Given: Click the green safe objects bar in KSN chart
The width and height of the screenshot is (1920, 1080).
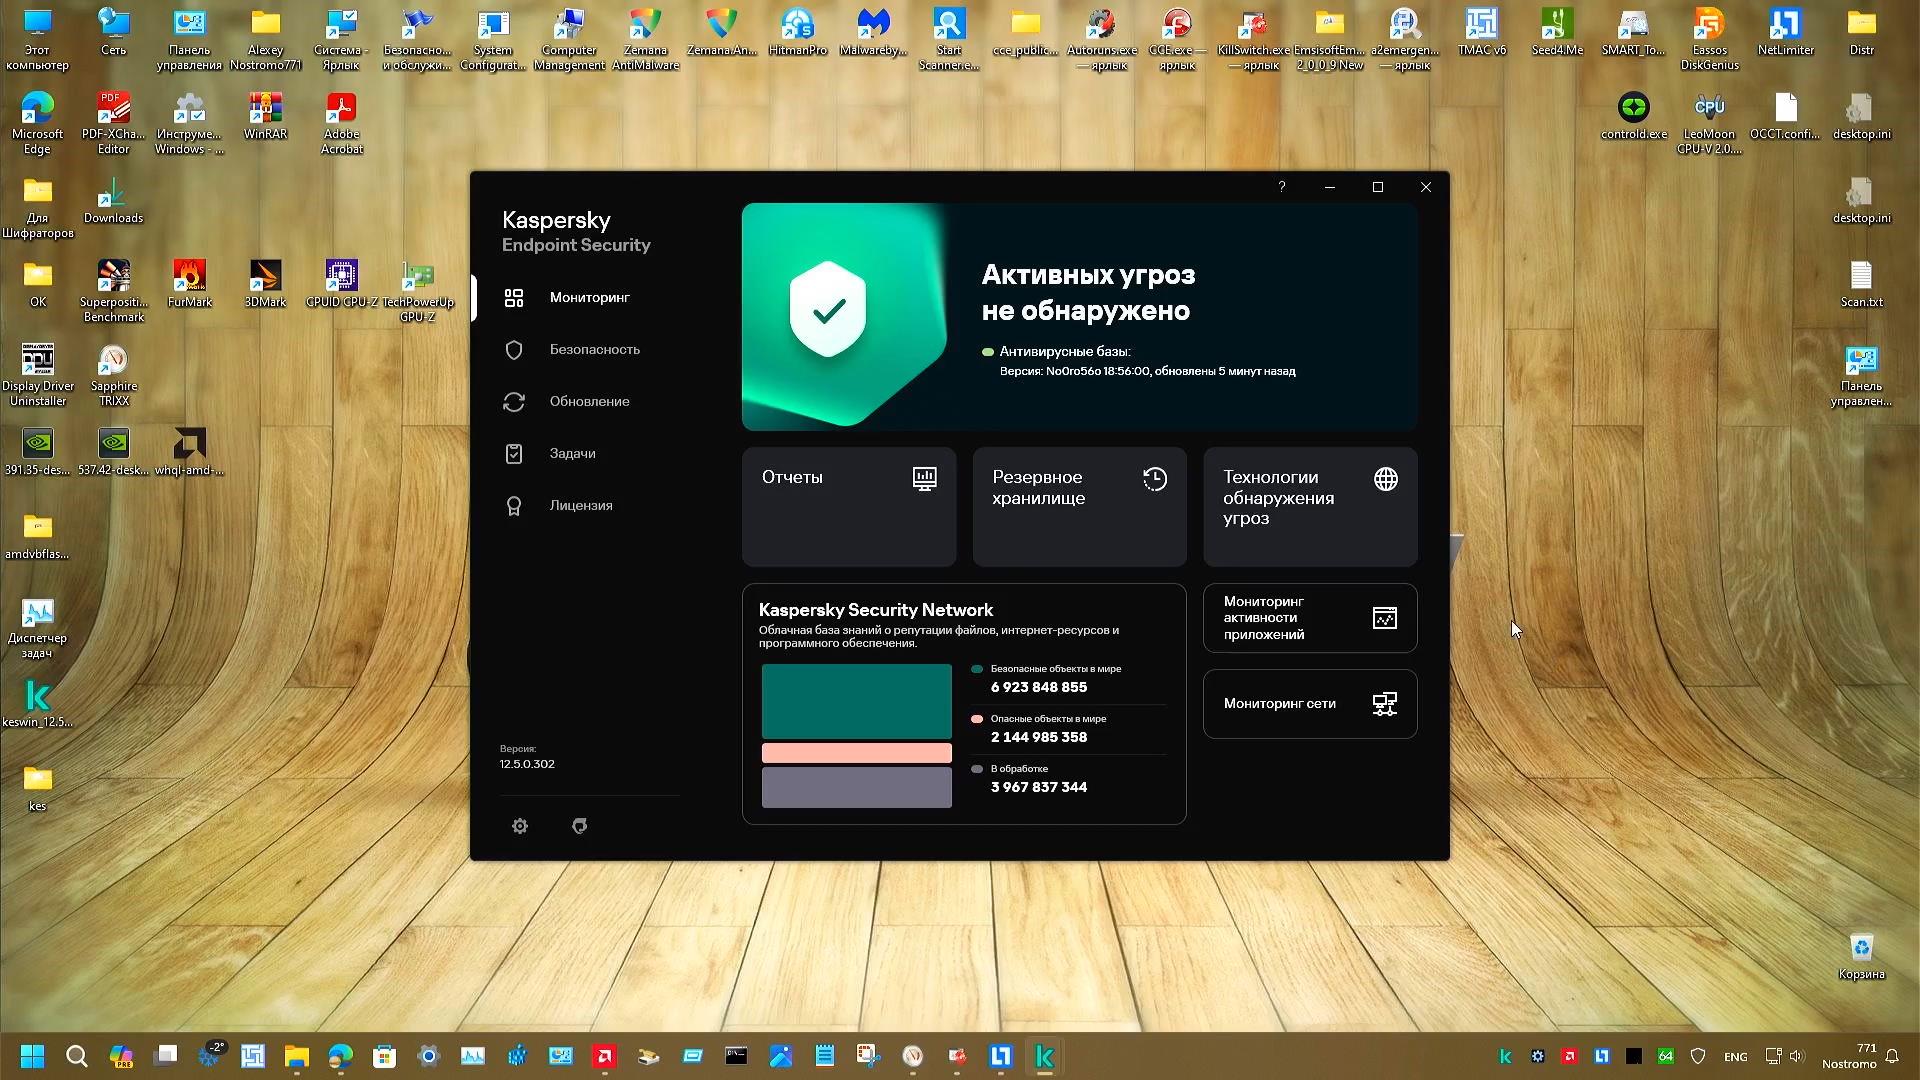Looking at the screenshot, I should (x=856, y=701).
